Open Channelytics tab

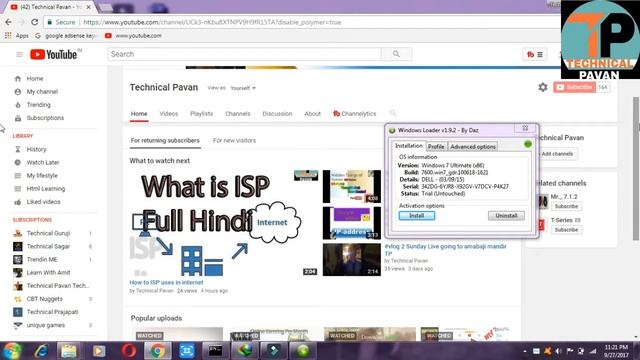click(x=354, y=113)
